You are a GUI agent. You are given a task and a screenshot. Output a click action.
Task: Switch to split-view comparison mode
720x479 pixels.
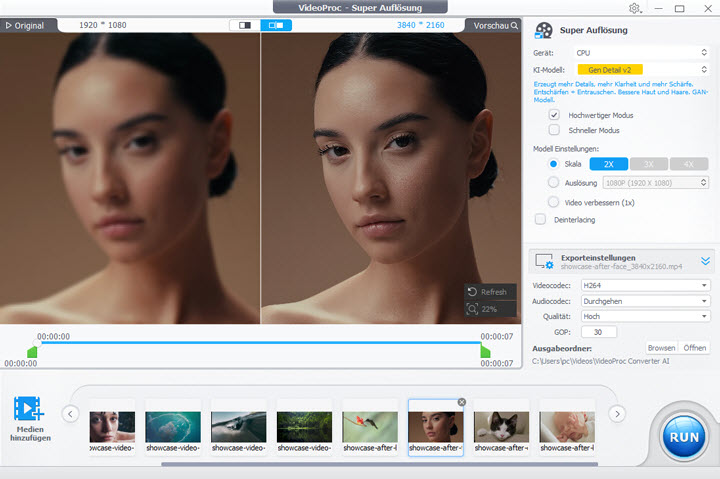click(276, 25)
